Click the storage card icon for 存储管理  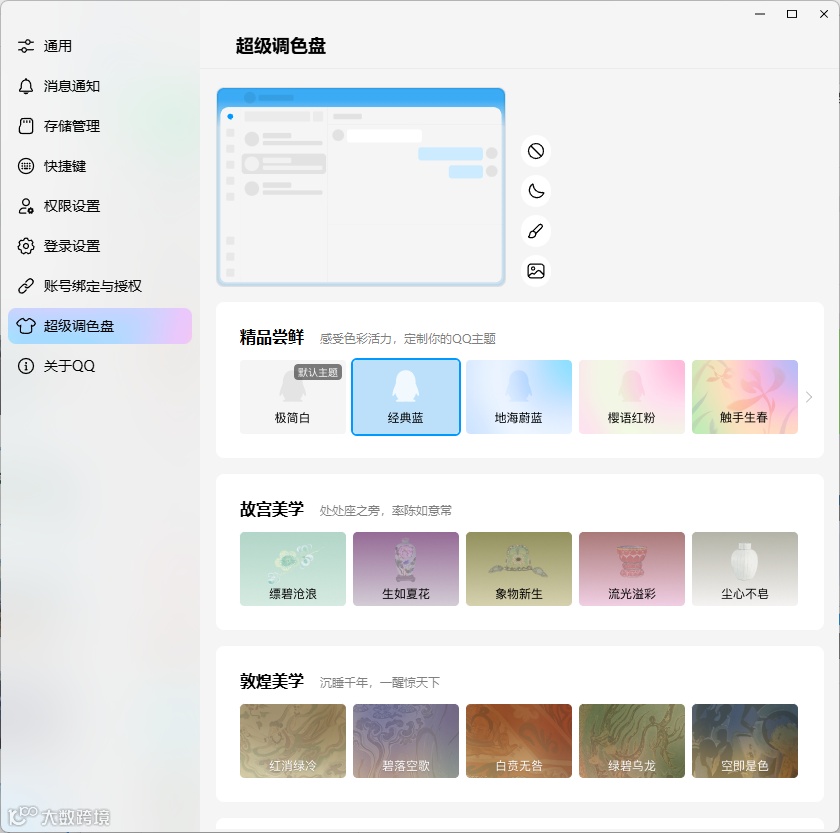click(x=26, y=126)
